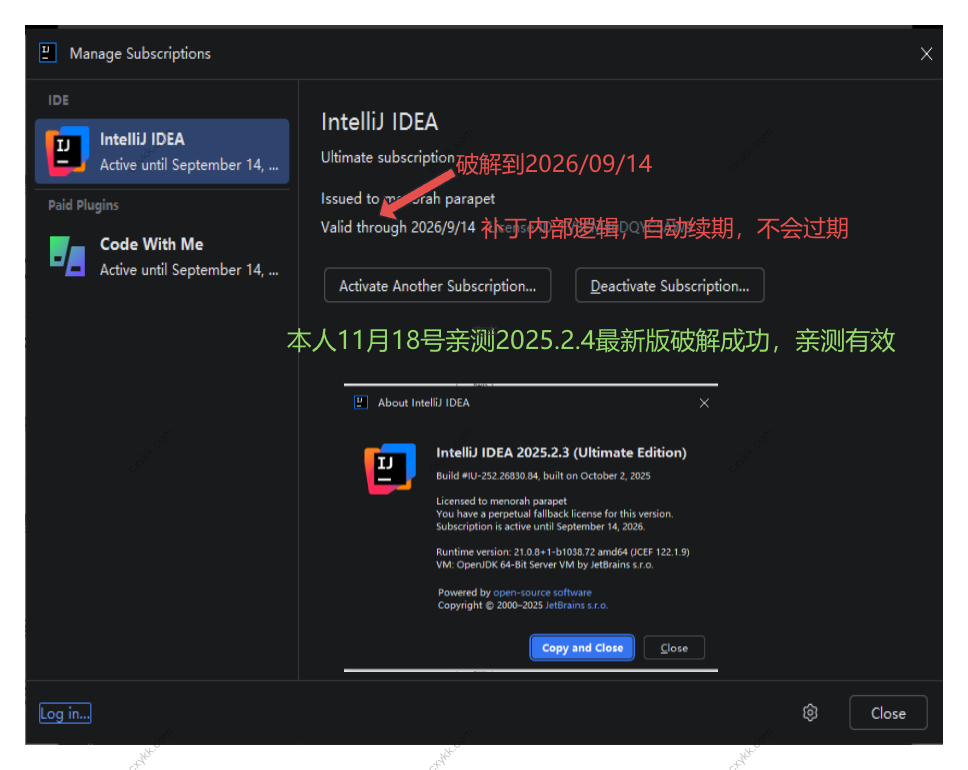The image size is (968, 770).
Task: Click IJ icon in About dialog title bar
Action: [x=361, y=403]
